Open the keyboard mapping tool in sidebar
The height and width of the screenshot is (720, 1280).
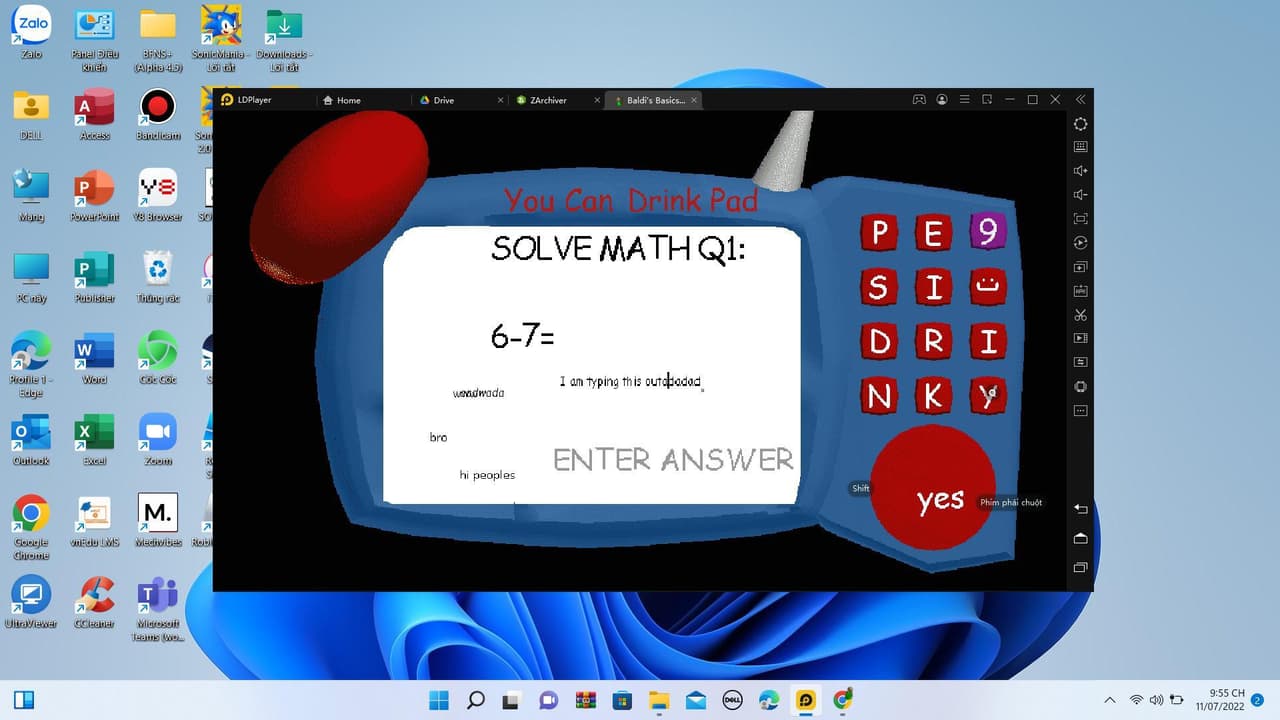click(x=1080, y=147)
